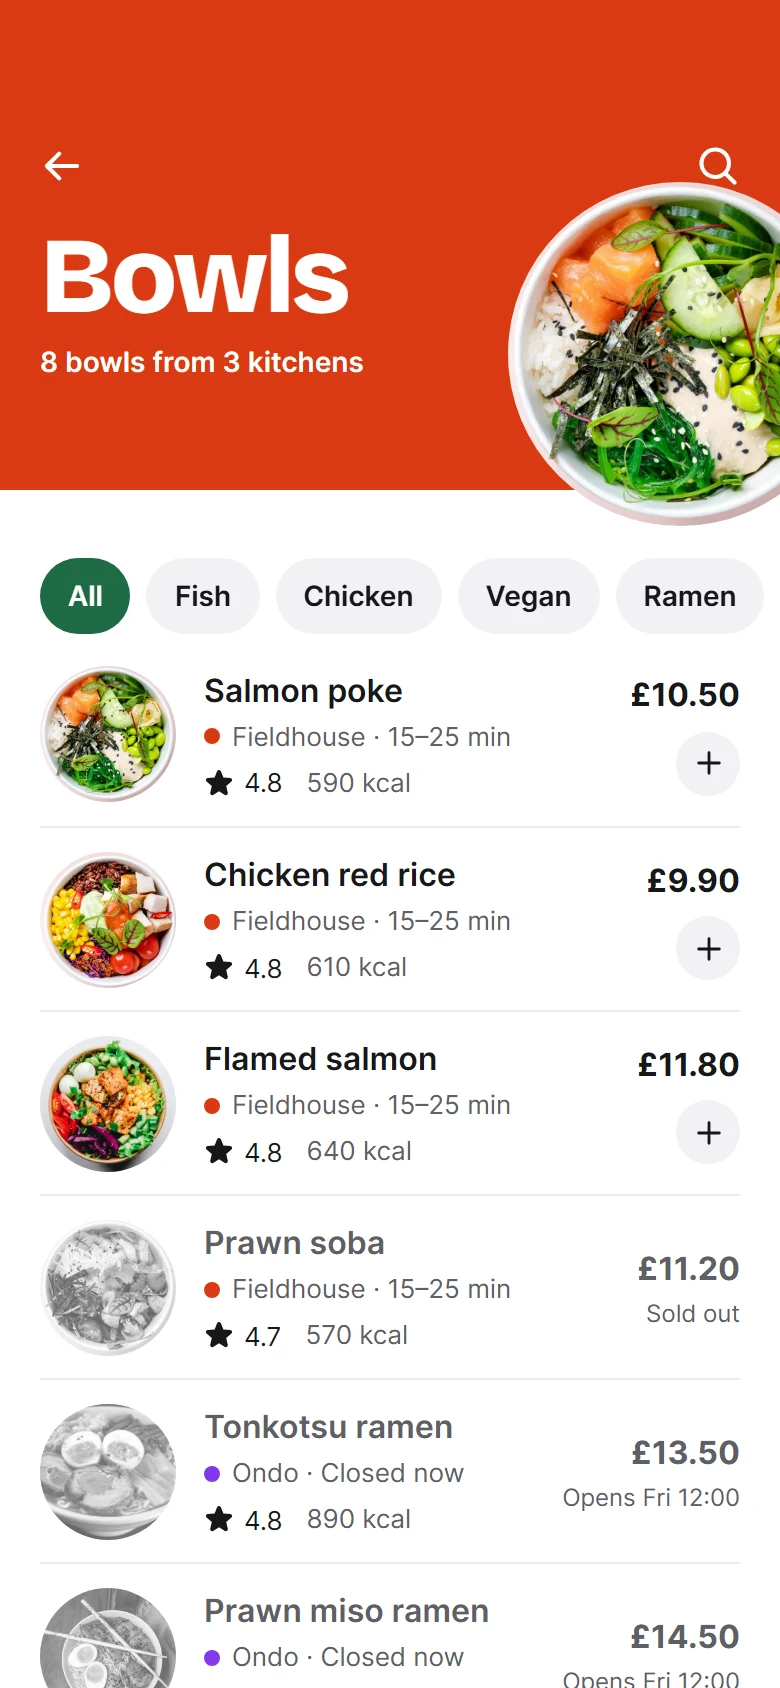The height and width of the screenshot is (1688, 780).
Task: Go back using the arrow icon
Action: click(x=62, y=166)
